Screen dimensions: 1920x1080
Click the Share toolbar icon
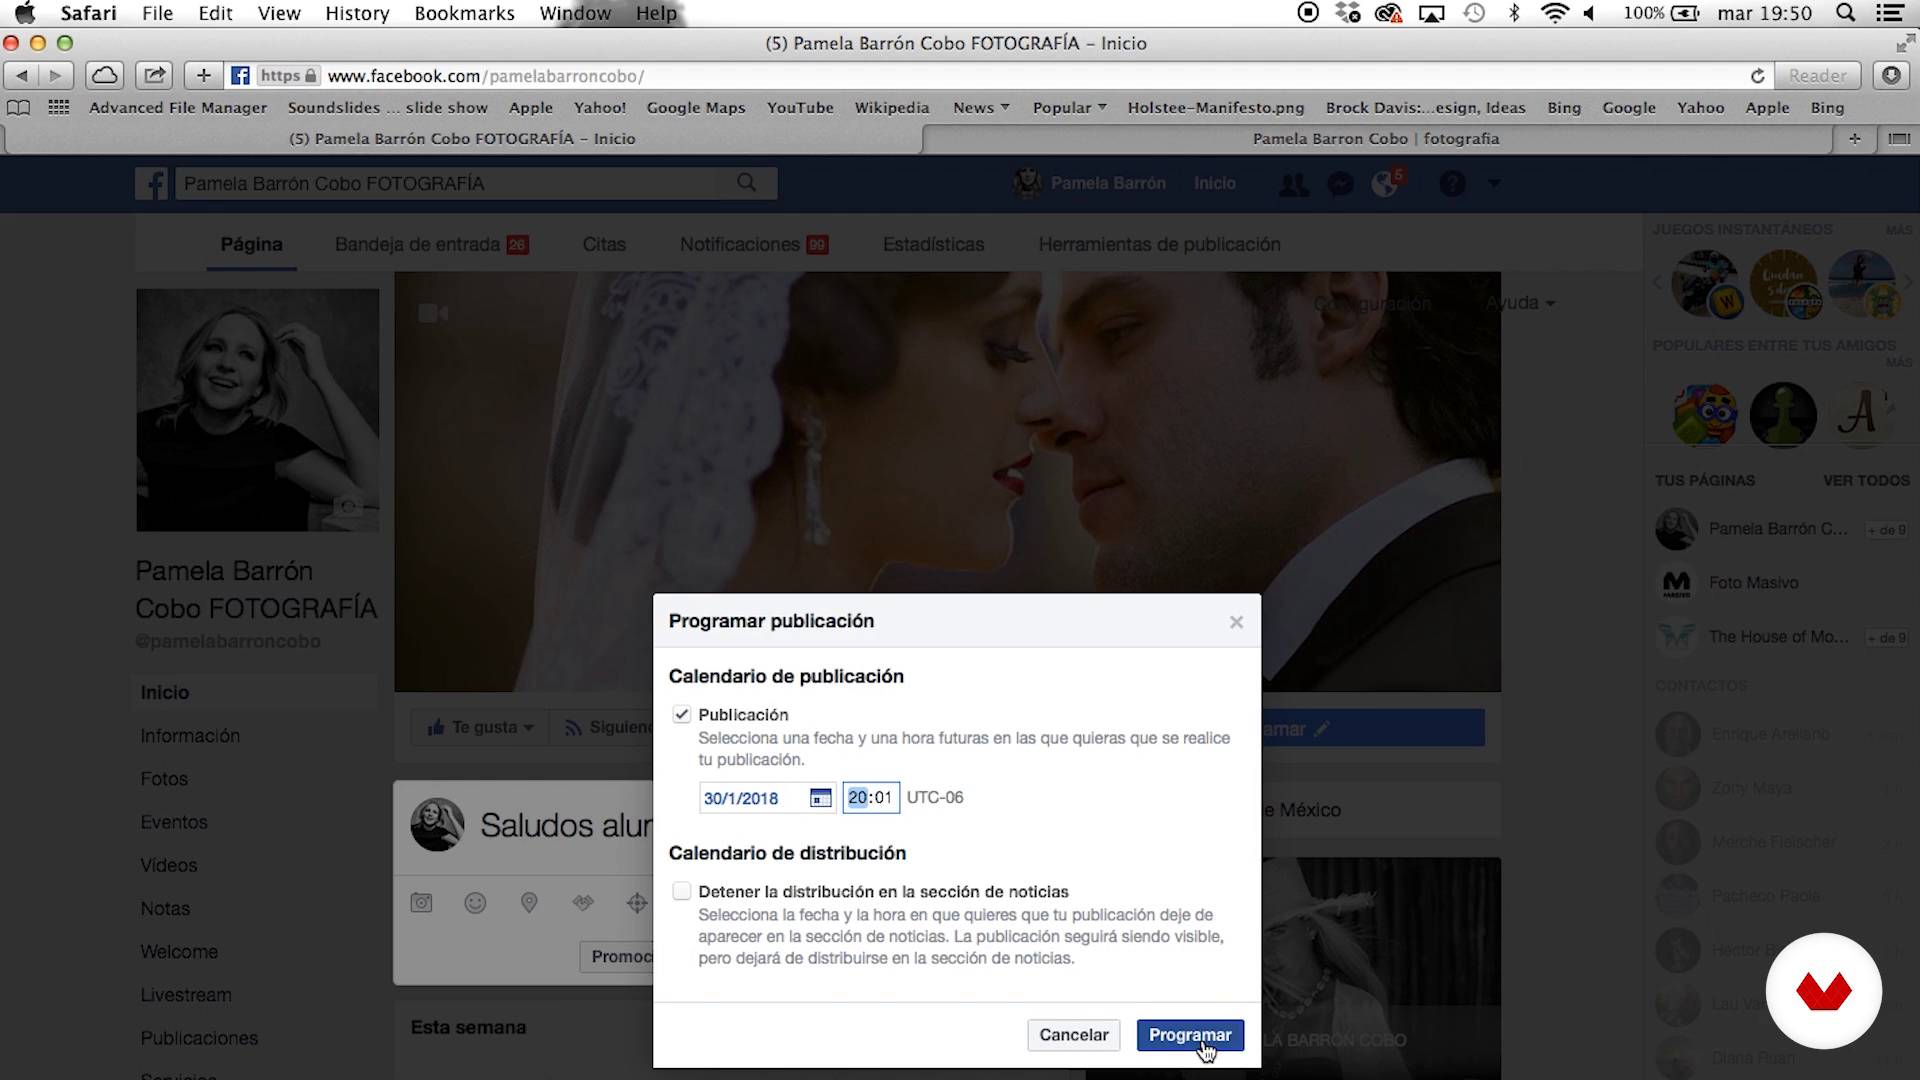tap(153, 75)
